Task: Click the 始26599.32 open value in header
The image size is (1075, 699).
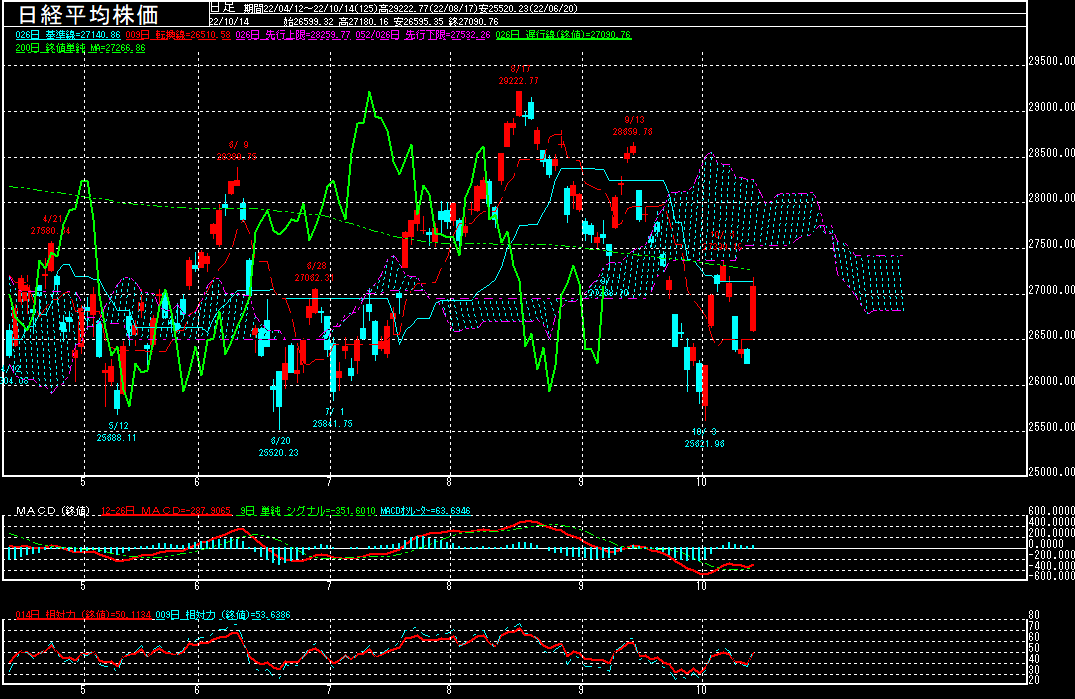Action: point(309,22)
